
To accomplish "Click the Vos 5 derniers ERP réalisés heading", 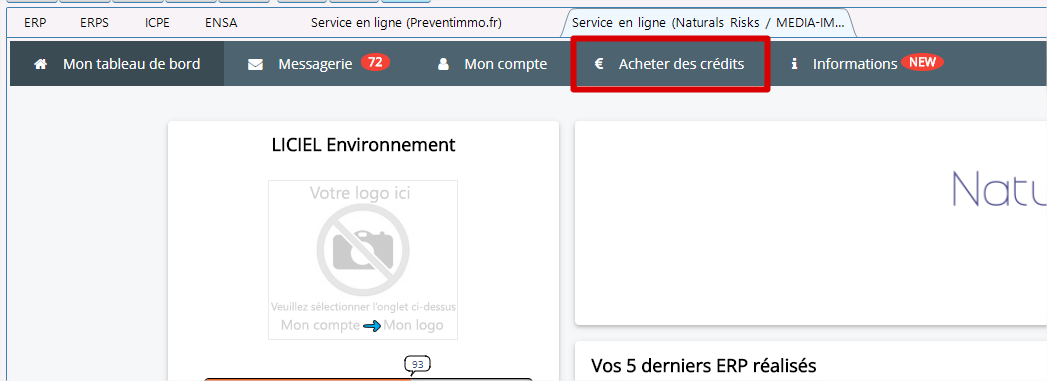I will pos(704,366).
